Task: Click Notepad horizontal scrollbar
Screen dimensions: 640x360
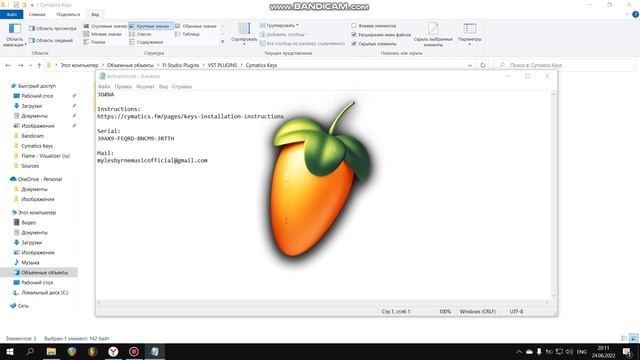Action: click(x=322, y=302)
